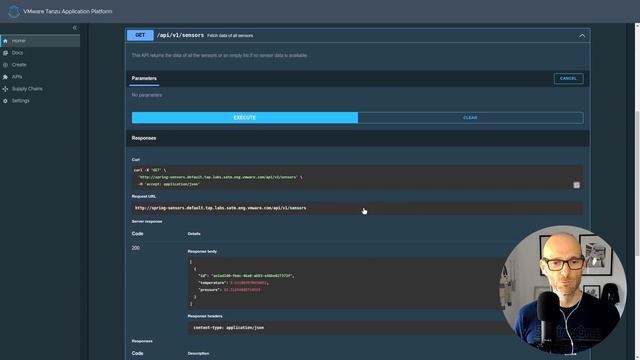Click the content-type: application/json header text
The height and width of the screenshot is (360, 640).
pos(229,328)
